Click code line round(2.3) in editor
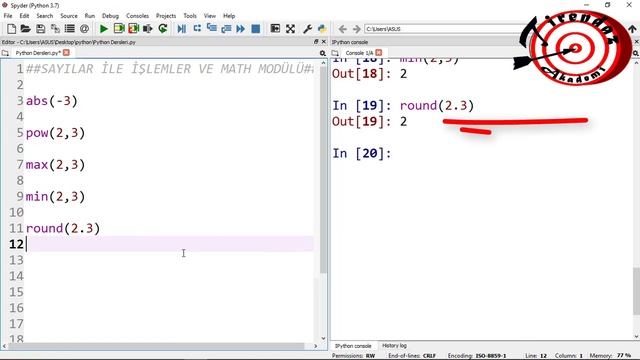The image size is (640, 360). (x=63, y=228)
